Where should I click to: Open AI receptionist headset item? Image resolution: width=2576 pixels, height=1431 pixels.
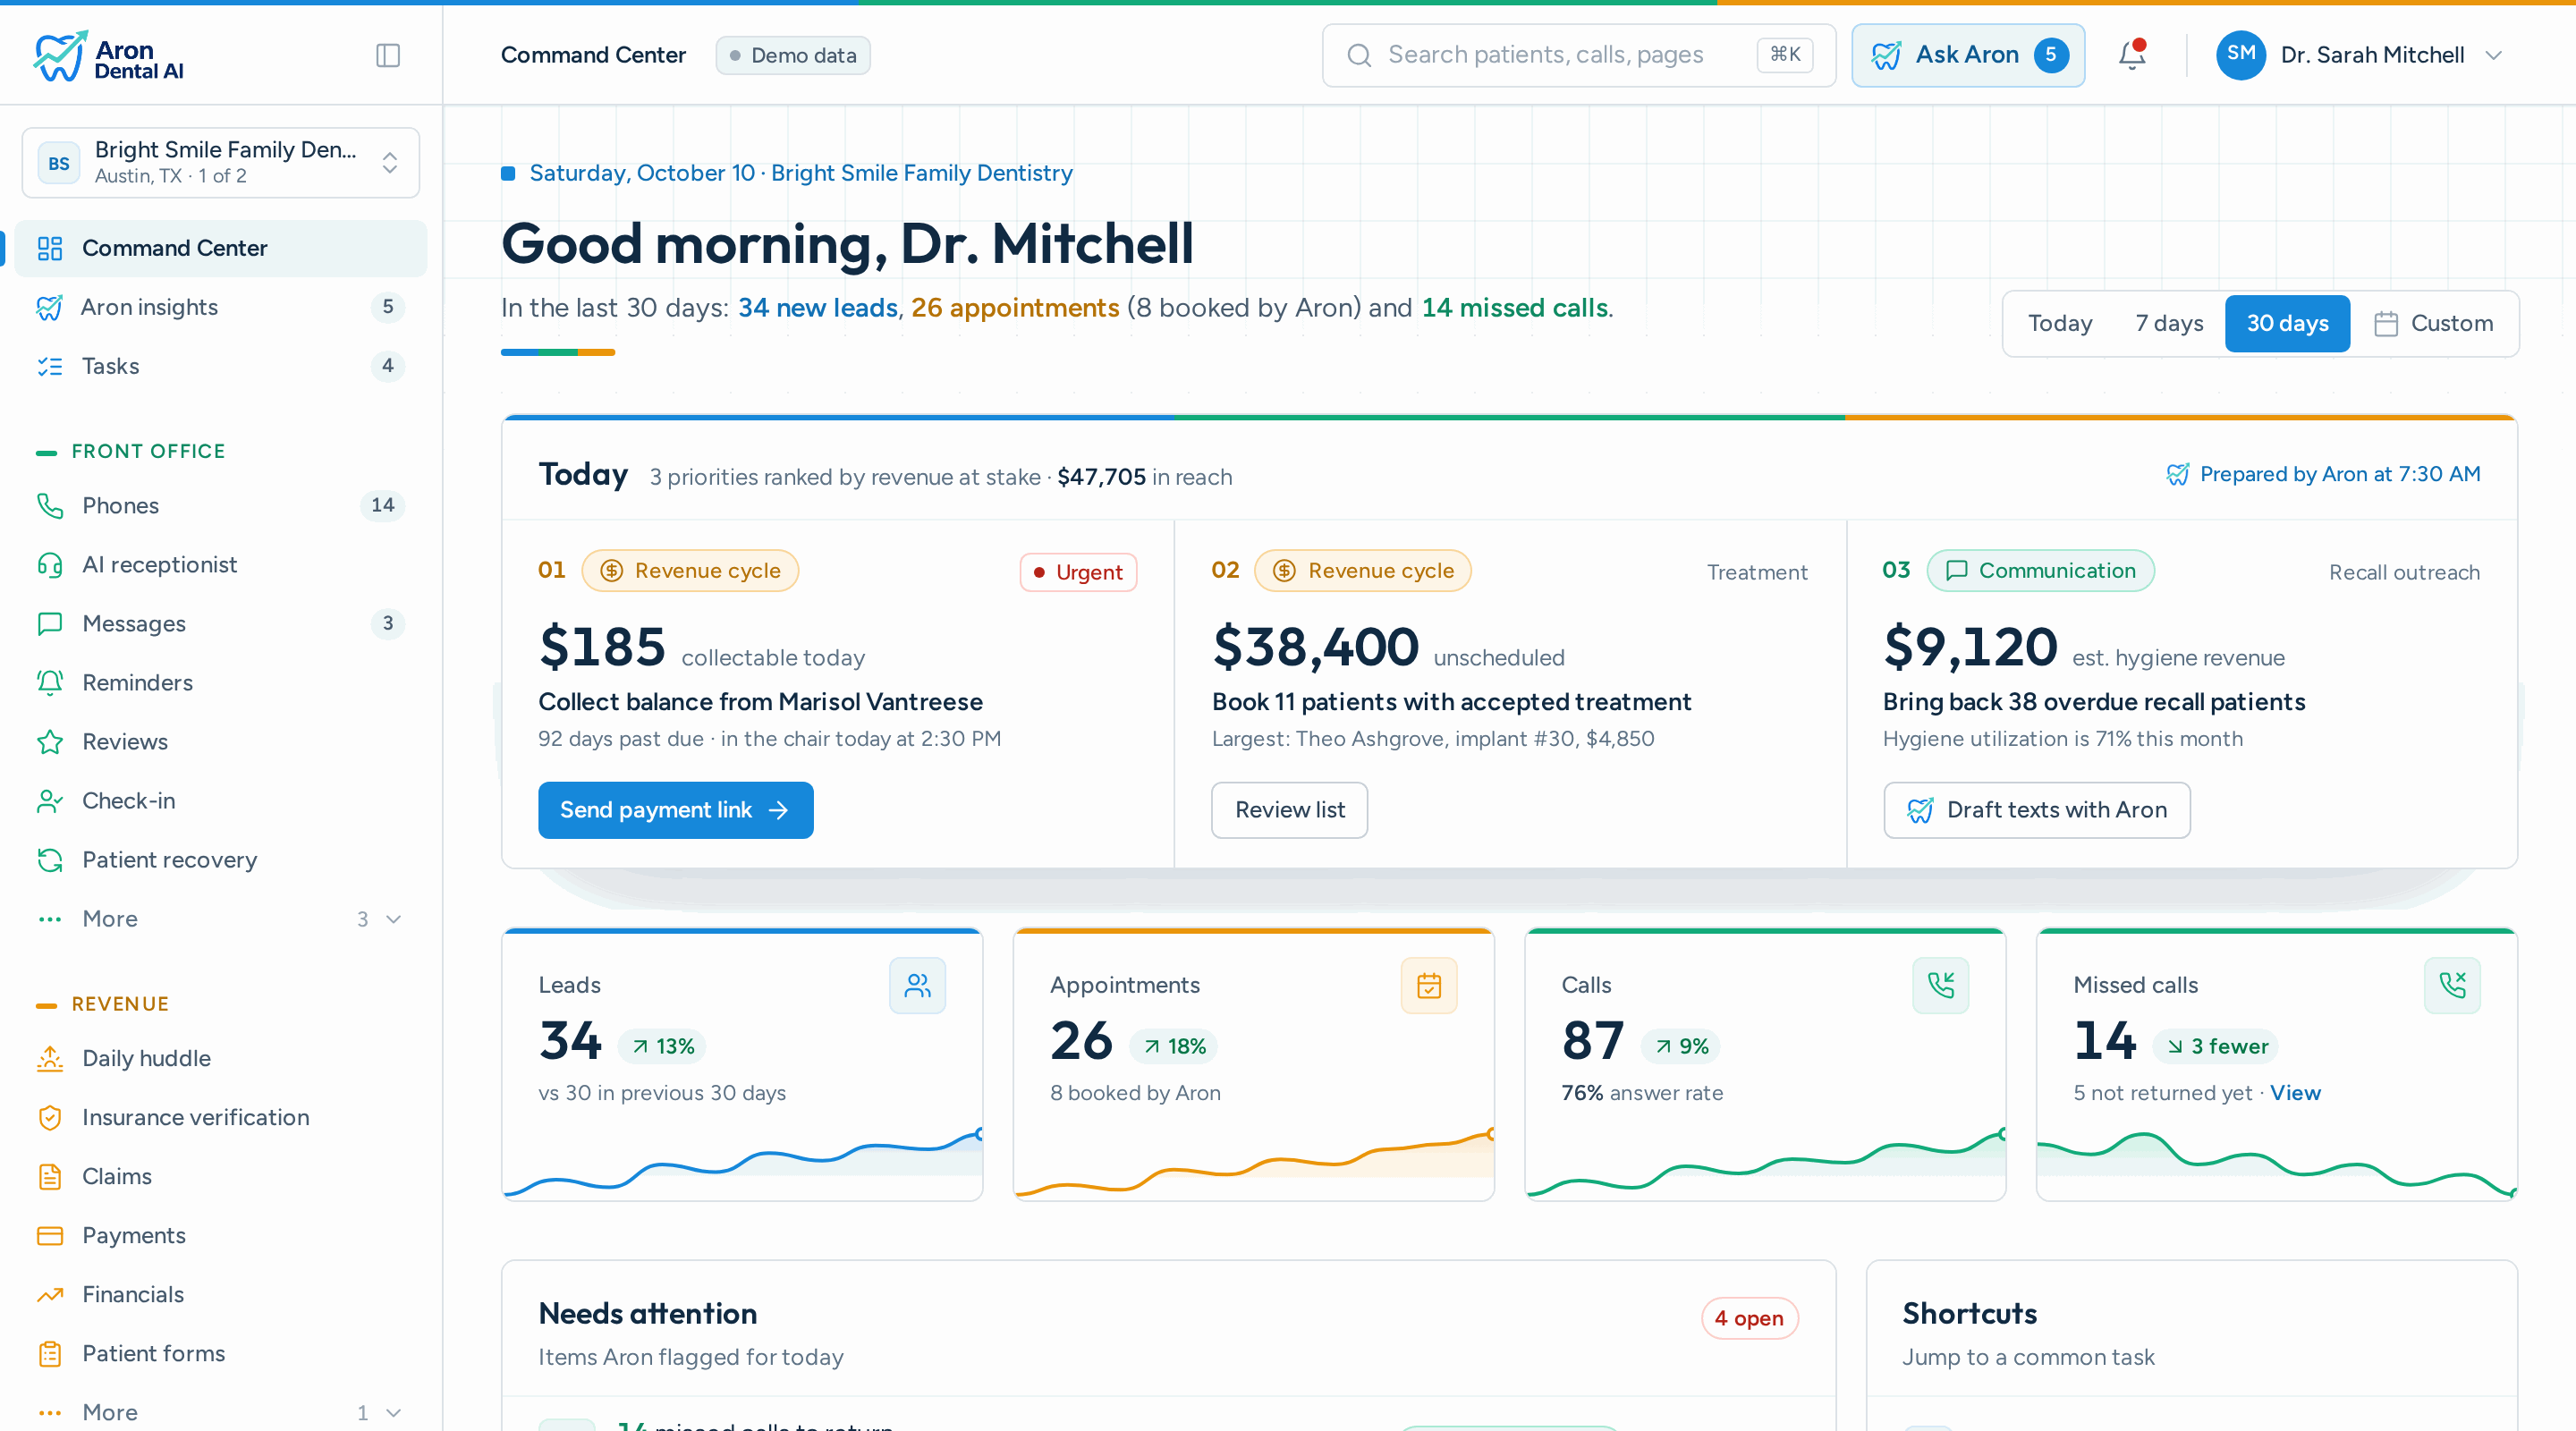click(220, 564)
